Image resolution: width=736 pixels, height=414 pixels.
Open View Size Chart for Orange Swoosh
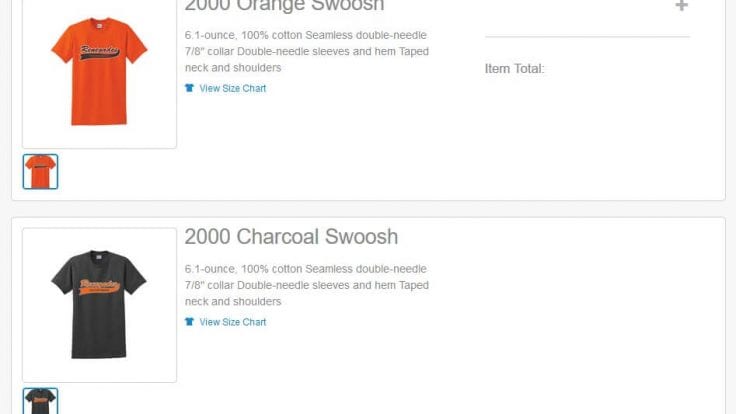[x=232, y=88]
